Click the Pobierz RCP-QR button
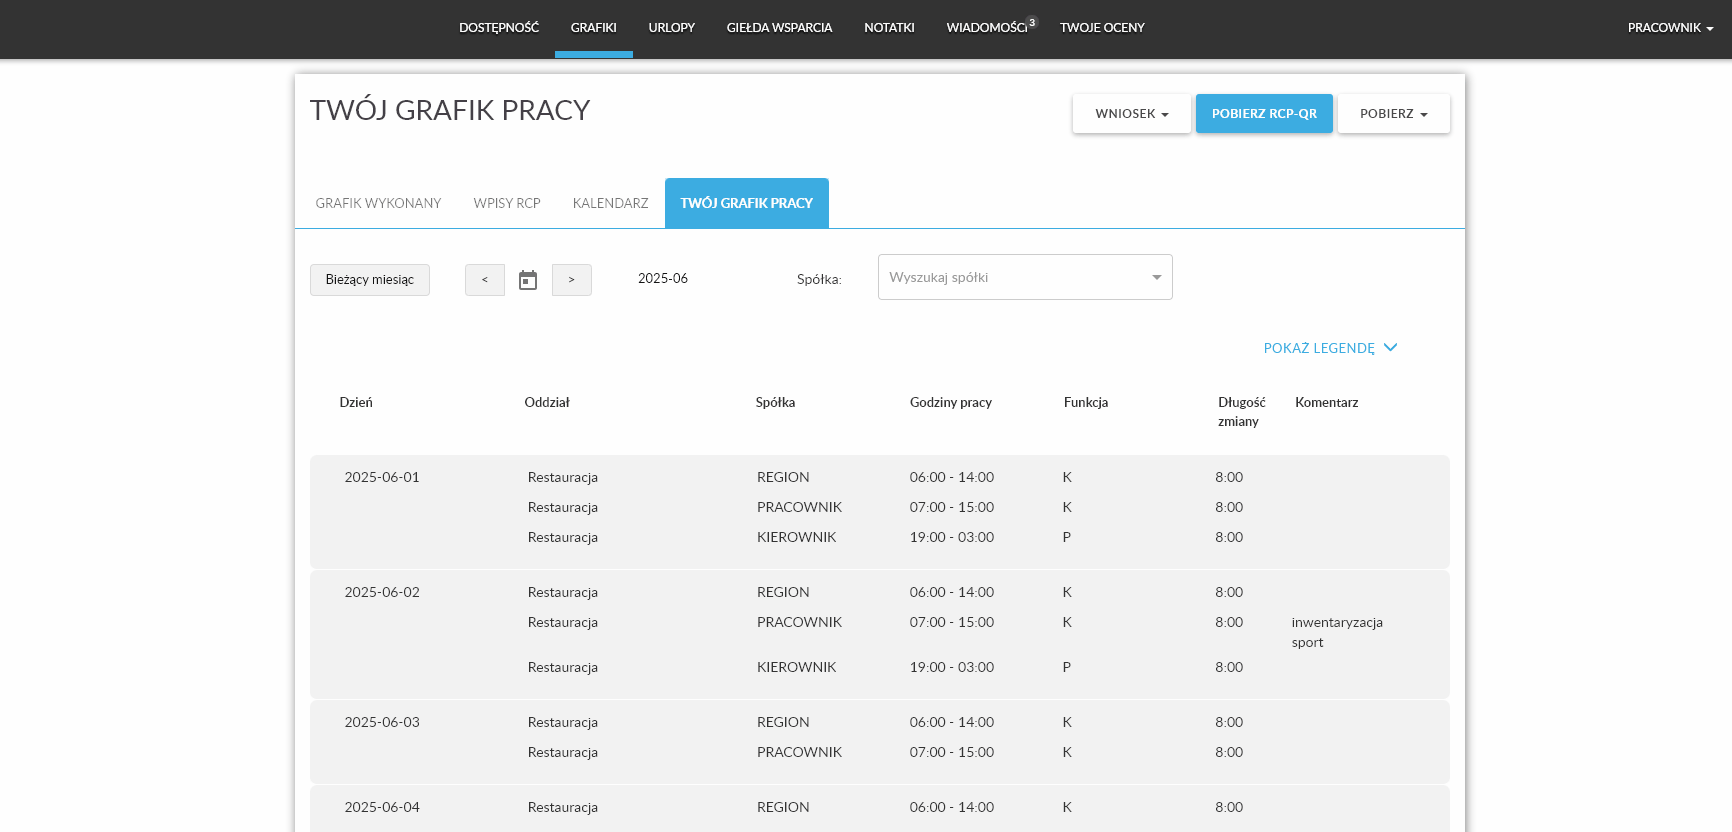The image size is (1732, 832). click(x=1264, y=114)
